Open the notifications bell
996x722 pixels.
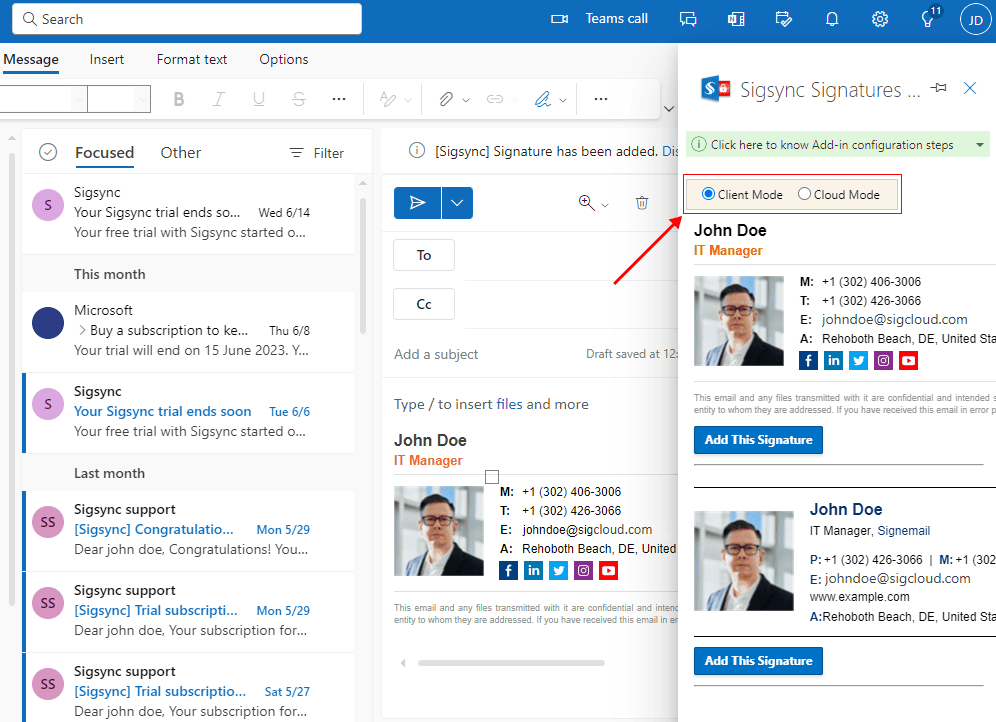832,19
